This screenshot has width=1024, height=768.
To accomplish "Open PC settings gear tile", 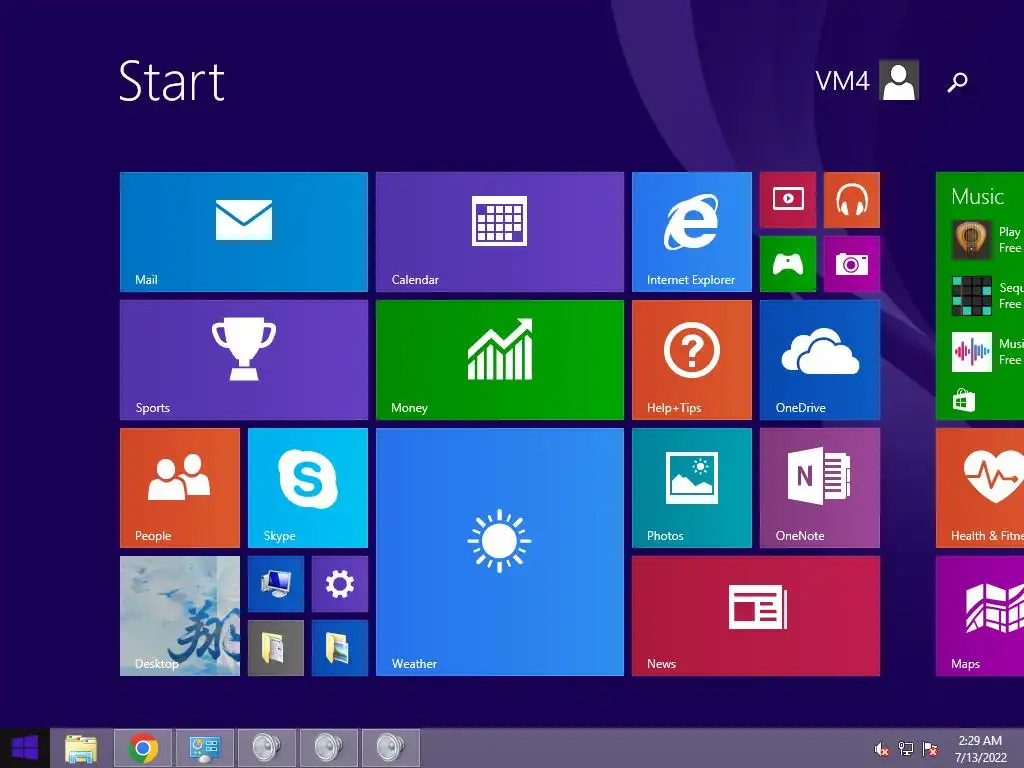I will (x=340, y=584).
